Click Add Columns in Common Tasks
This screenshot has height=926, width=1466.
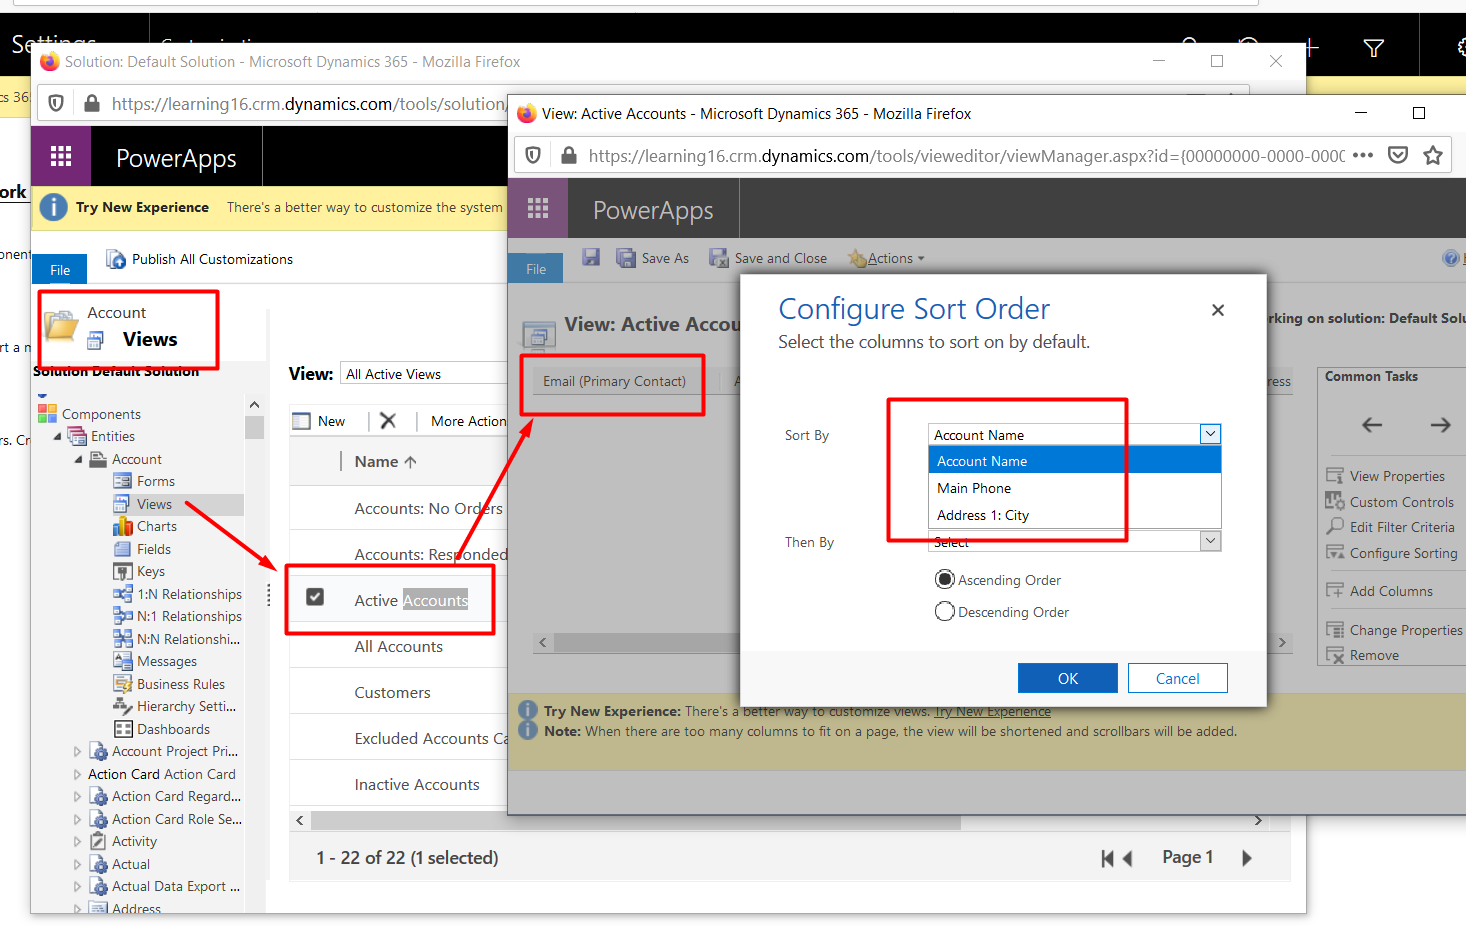tap(1380, 591)
